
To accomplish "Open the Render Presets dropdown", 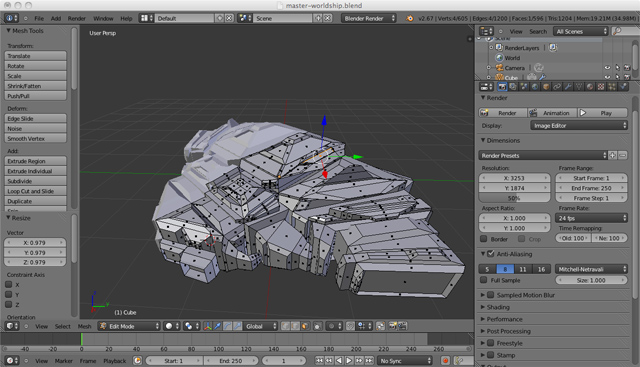I will pos(543,156).
